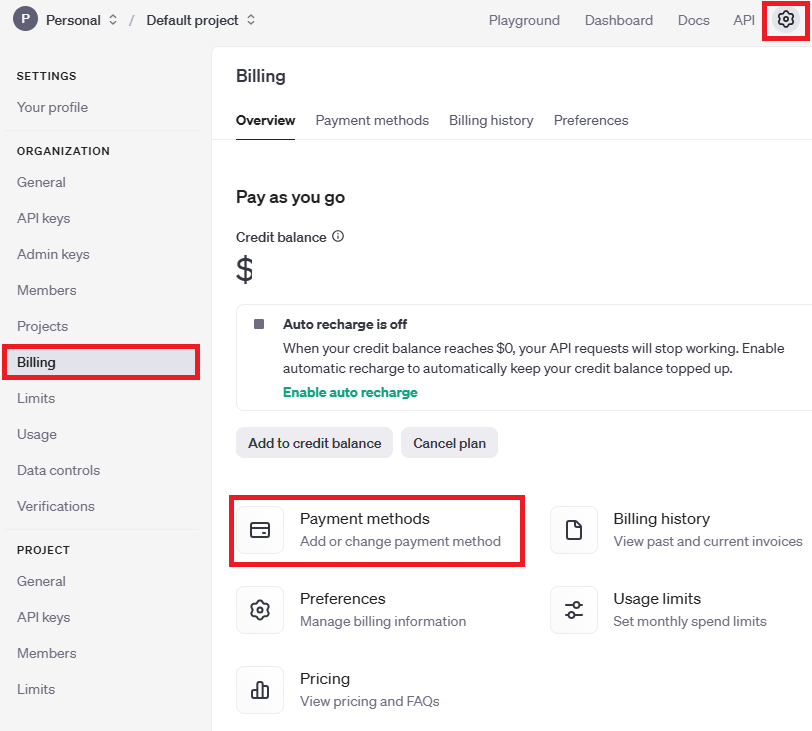Open organization API keys in sidebar
The image size is (812, 731).
coord(44,218)
